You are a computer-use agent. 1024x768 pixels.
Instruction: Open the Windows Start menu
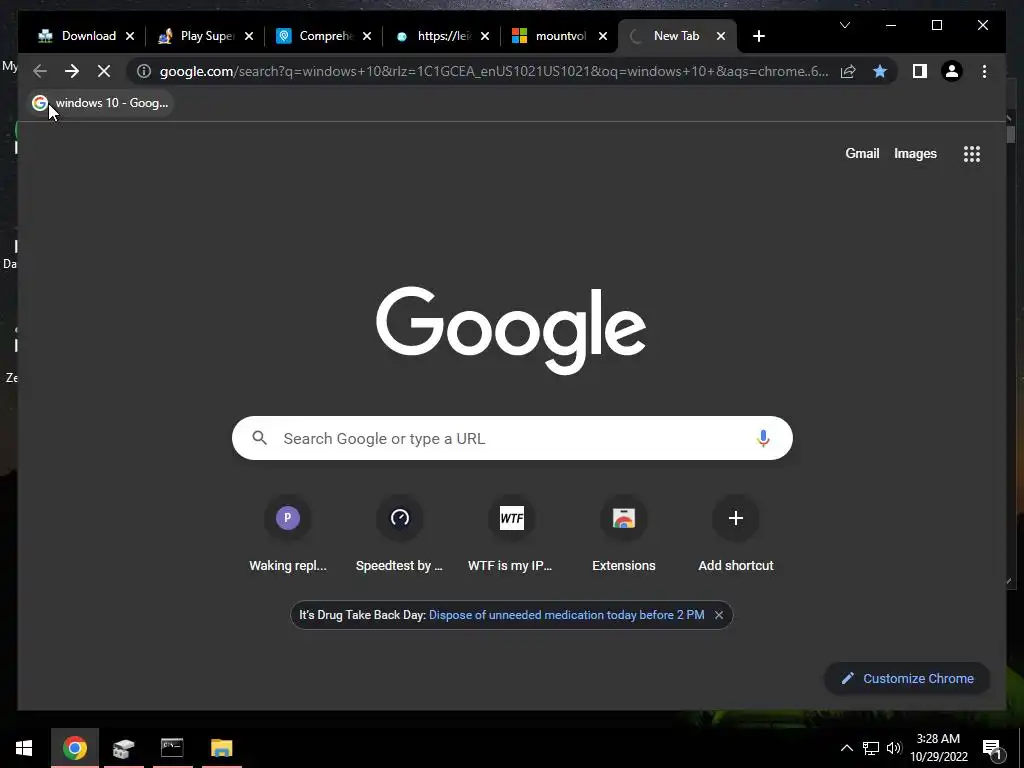click(x=24, y=748)
